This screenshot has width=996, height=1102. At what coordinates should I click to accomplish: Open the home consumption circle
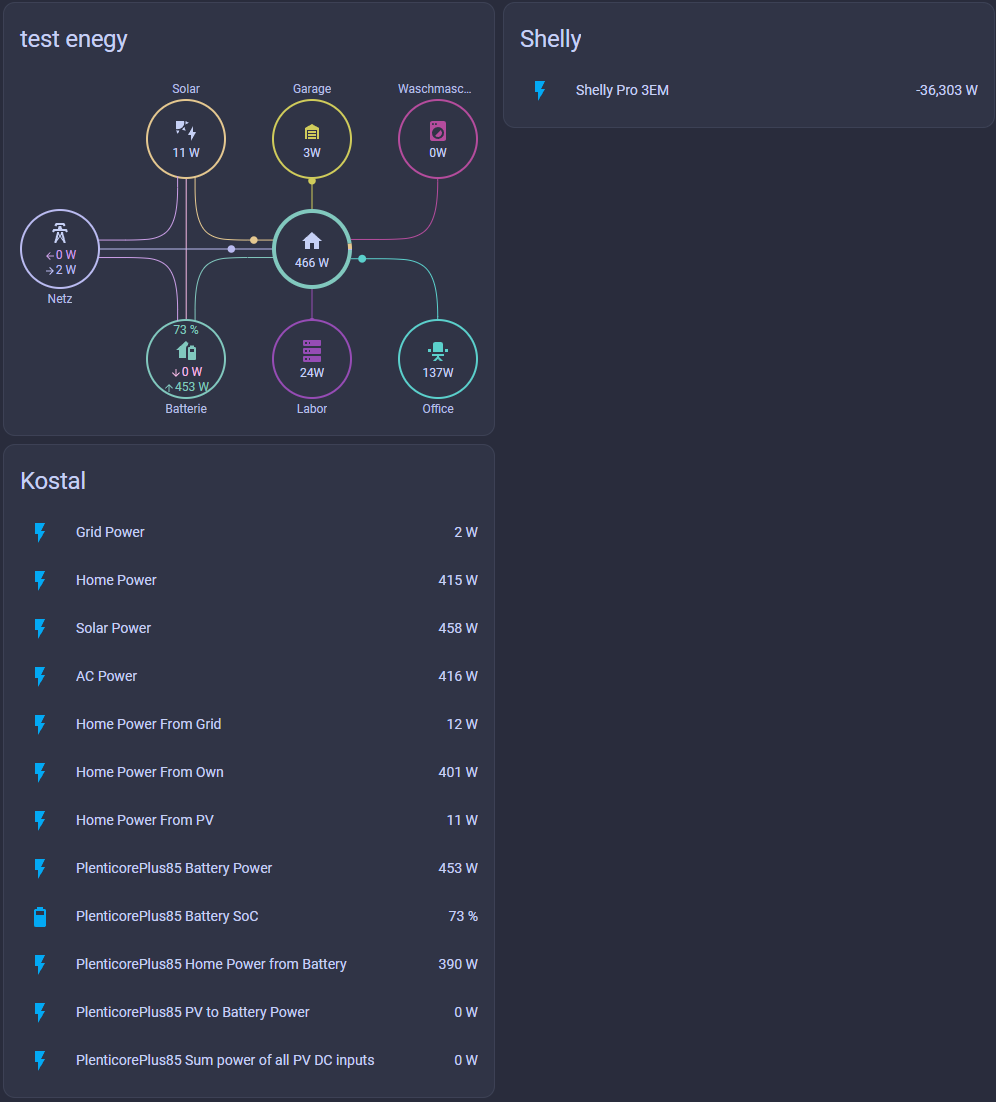click(312, 249)
